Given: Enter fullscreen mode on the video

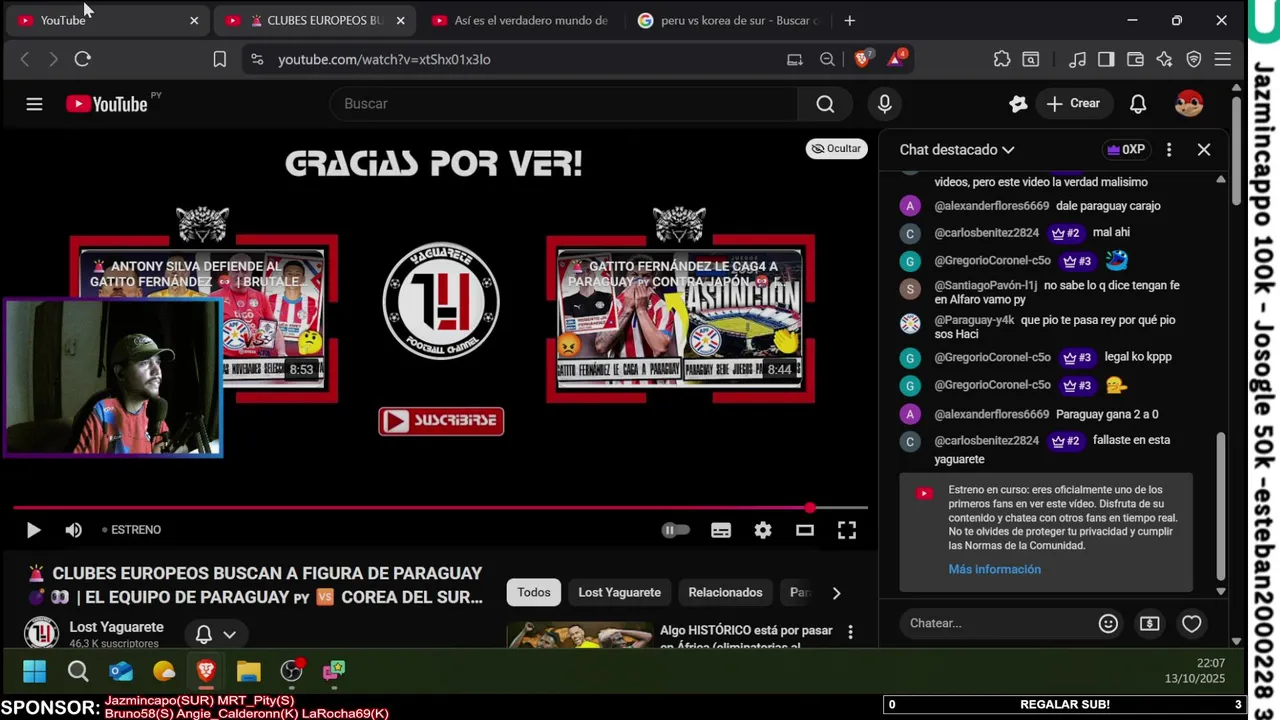Looking at the screenshot, I should [846, 530].
